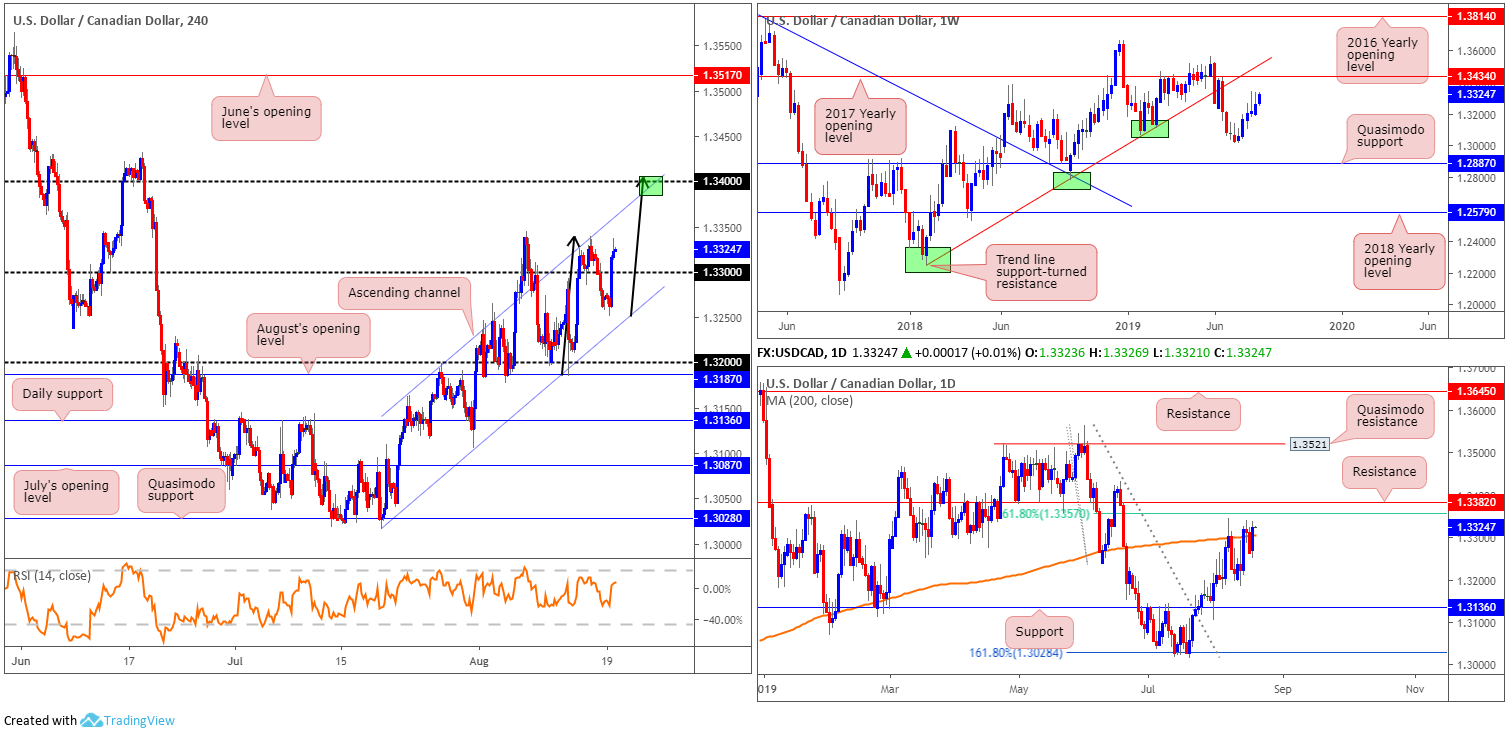Open the TradingView link text
1509x732 pixels.
(x=143, y=720)
